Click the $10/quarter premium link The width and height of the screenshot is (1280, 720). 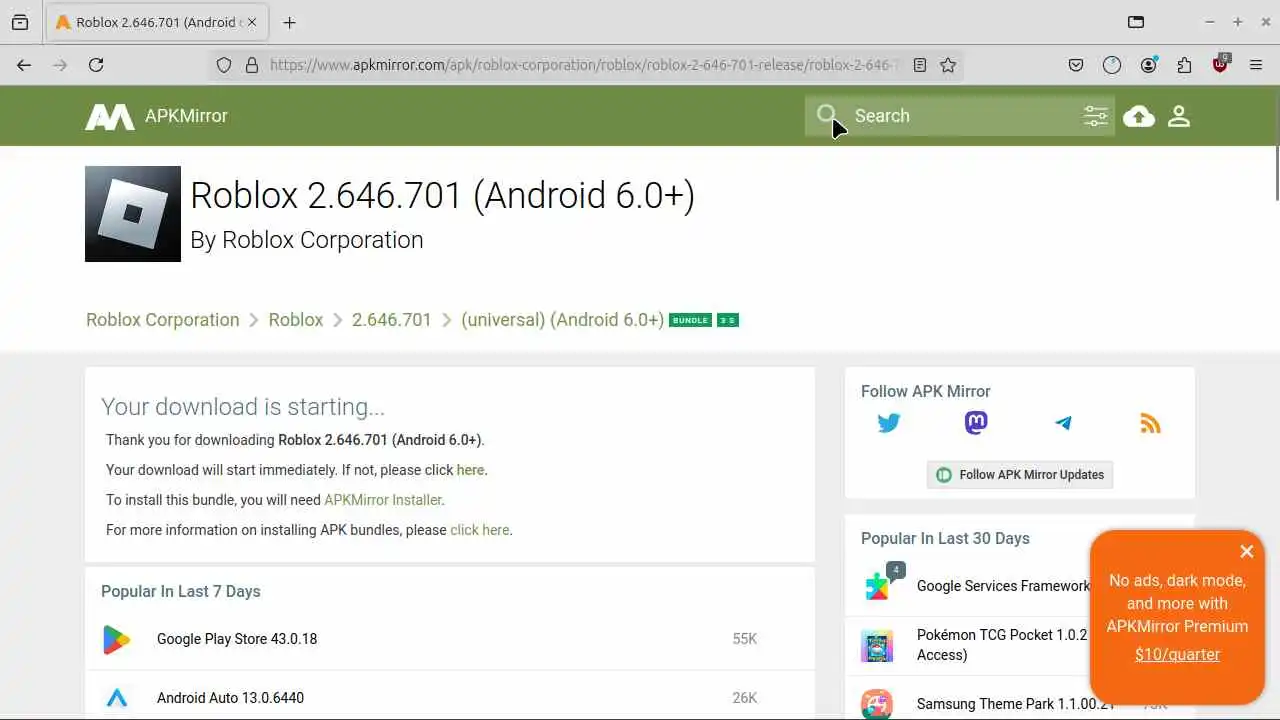[1177, 655]
